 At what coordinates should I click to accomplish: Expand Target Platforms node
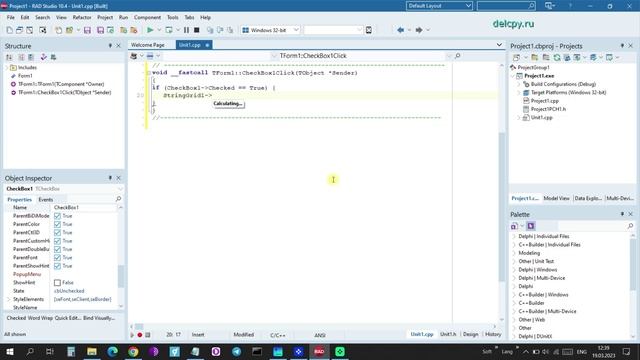519,93
